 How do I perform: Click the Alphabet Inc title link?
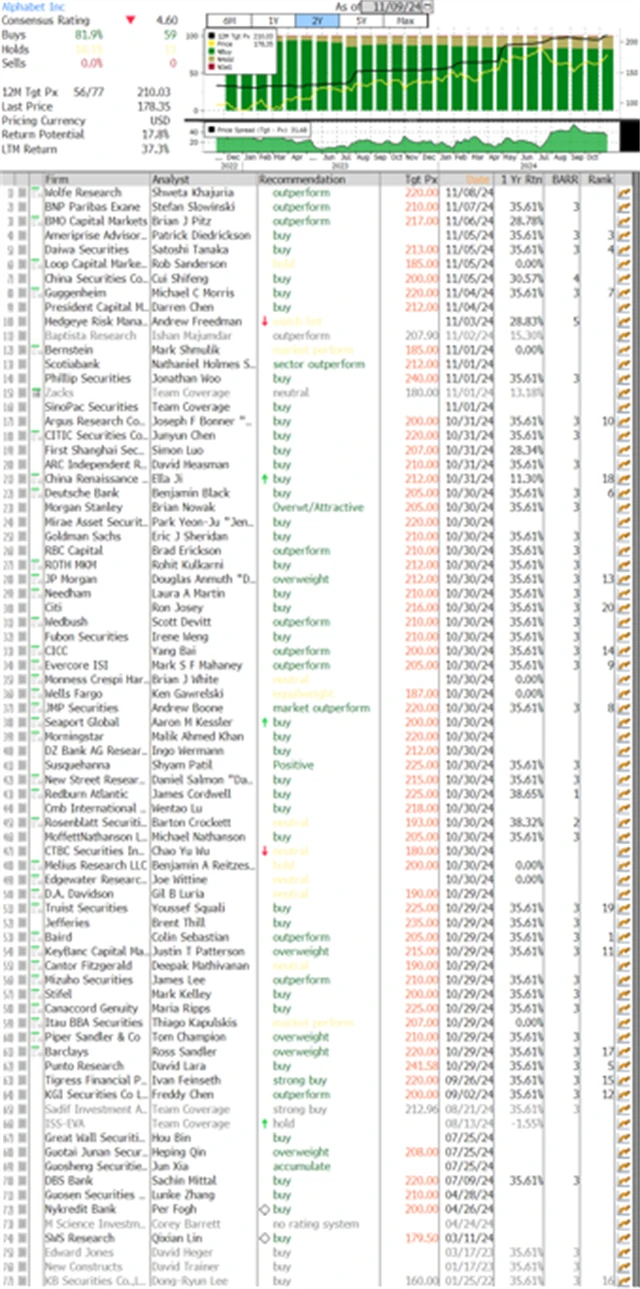(x=29, y=6)
